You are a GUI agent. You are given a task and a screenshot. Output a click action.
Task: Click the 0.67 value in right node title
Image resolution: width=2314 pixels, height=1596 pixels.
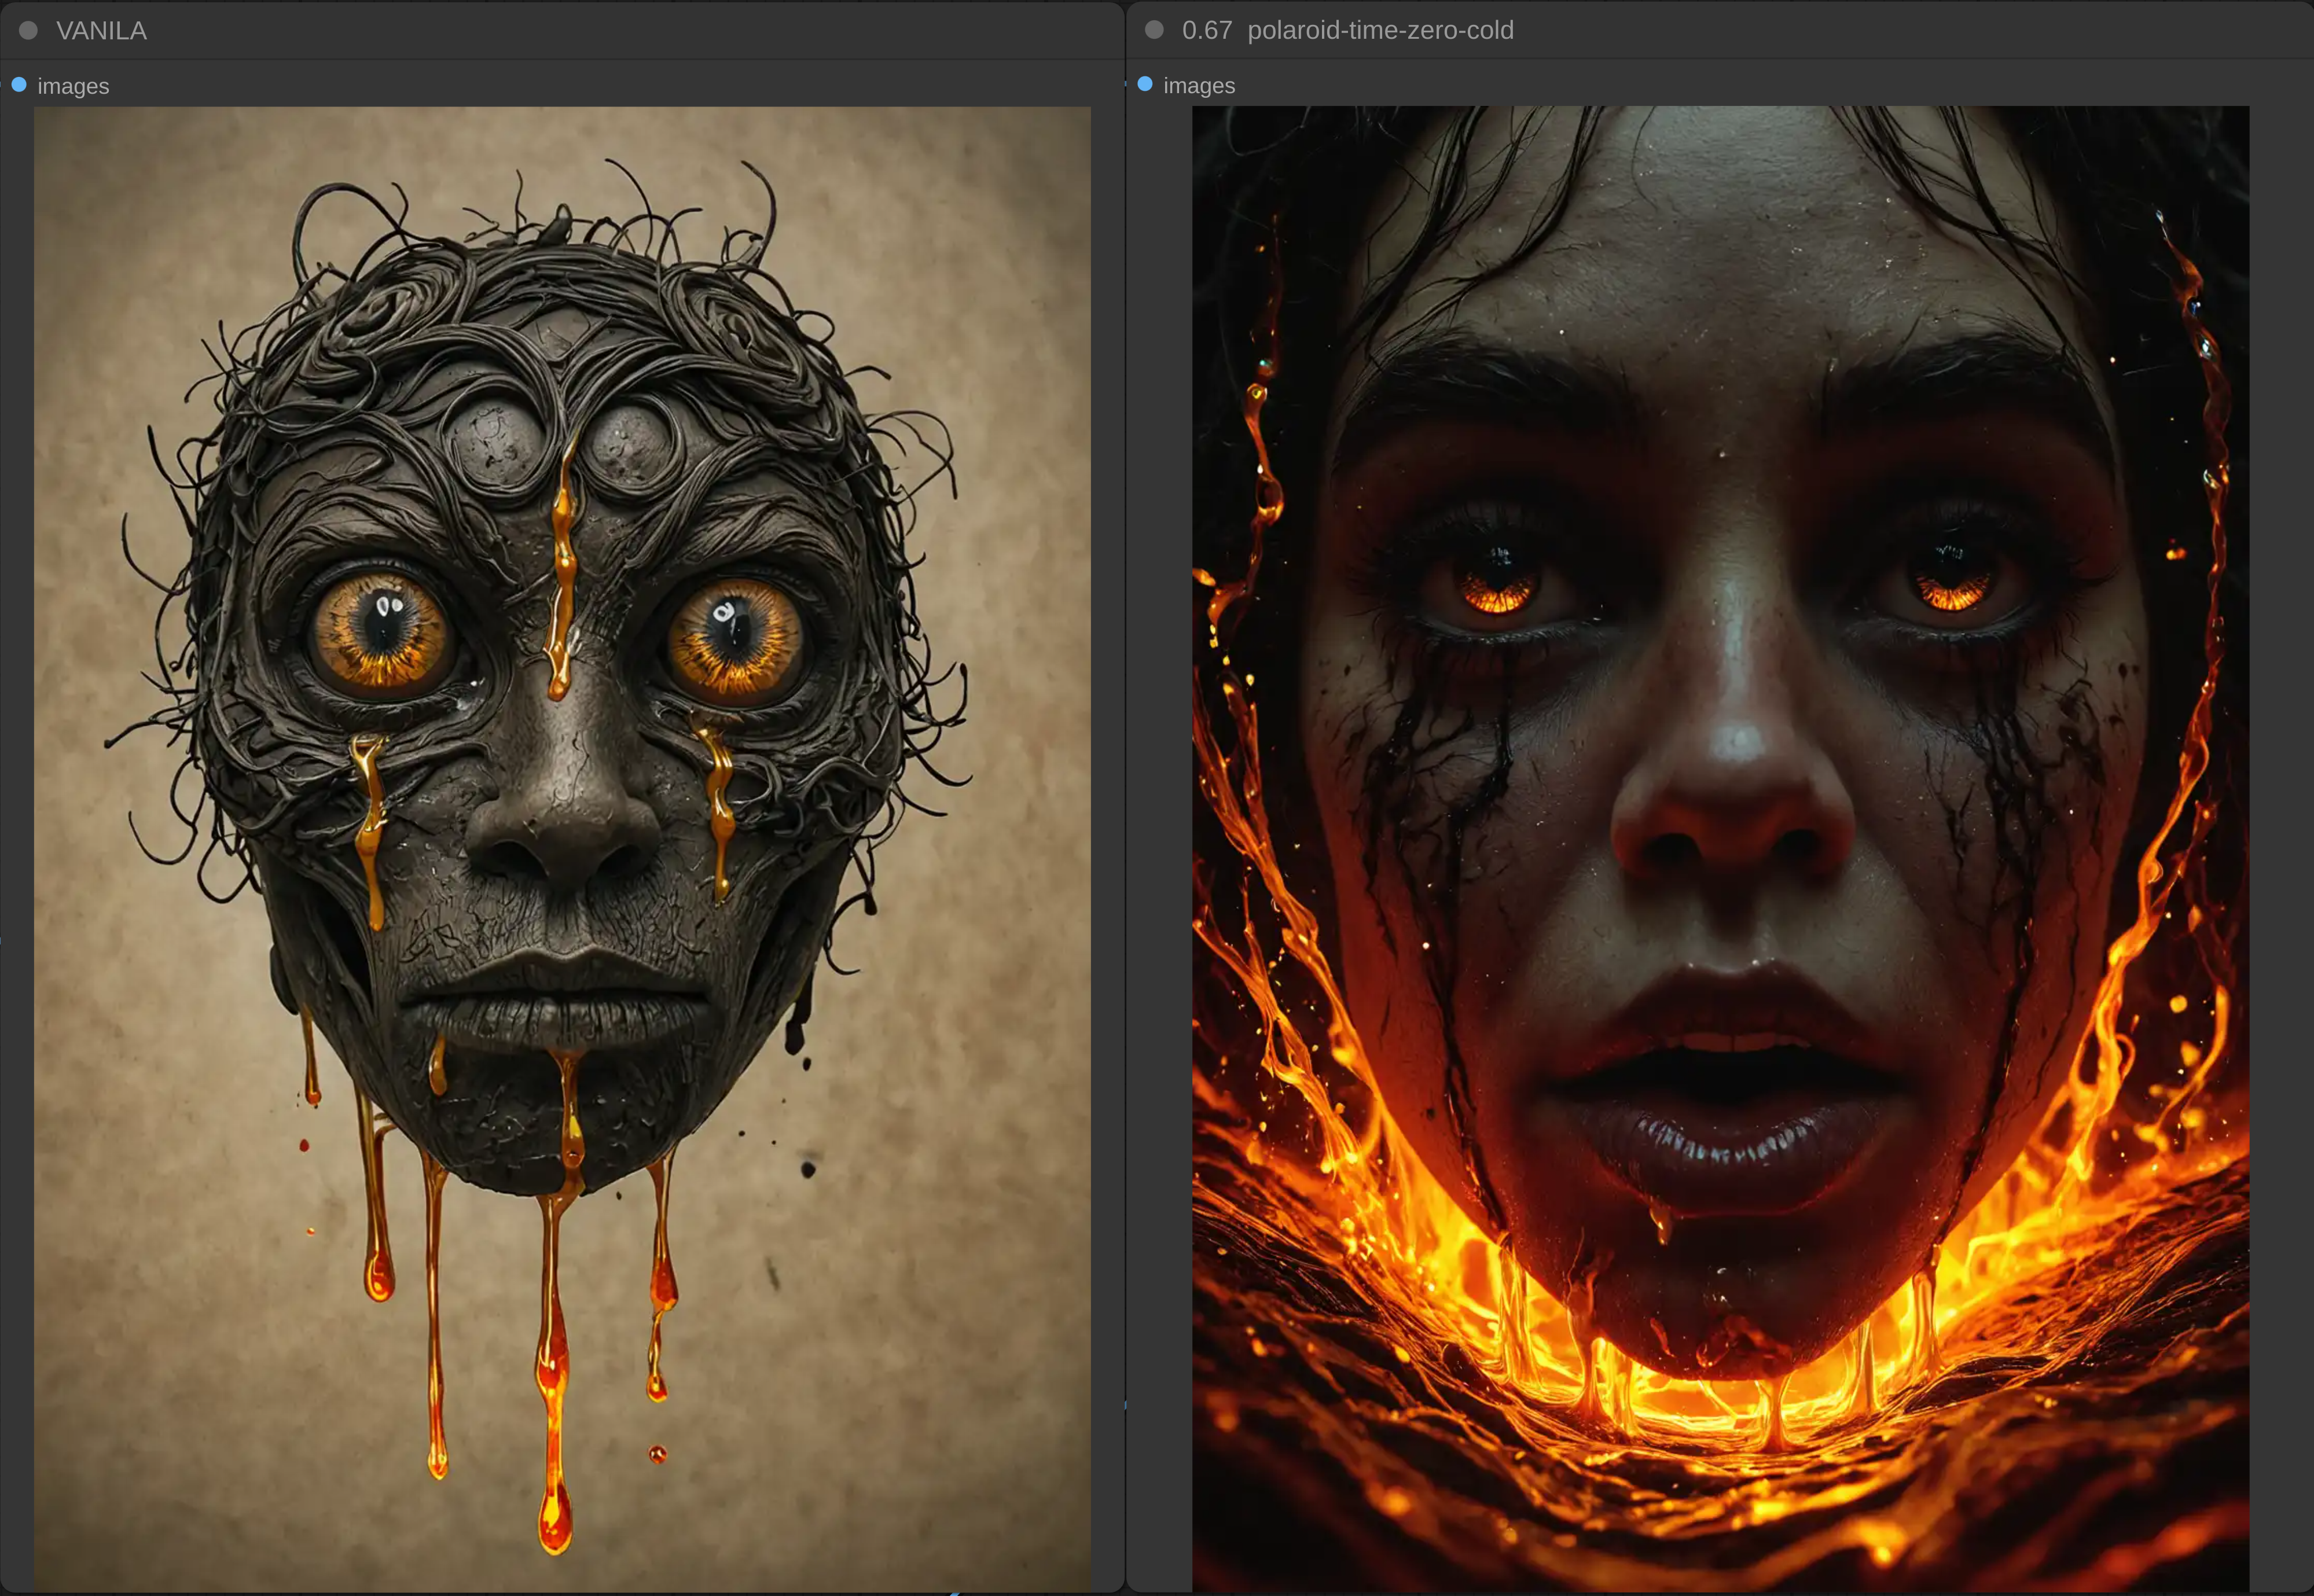point(1206,30)
